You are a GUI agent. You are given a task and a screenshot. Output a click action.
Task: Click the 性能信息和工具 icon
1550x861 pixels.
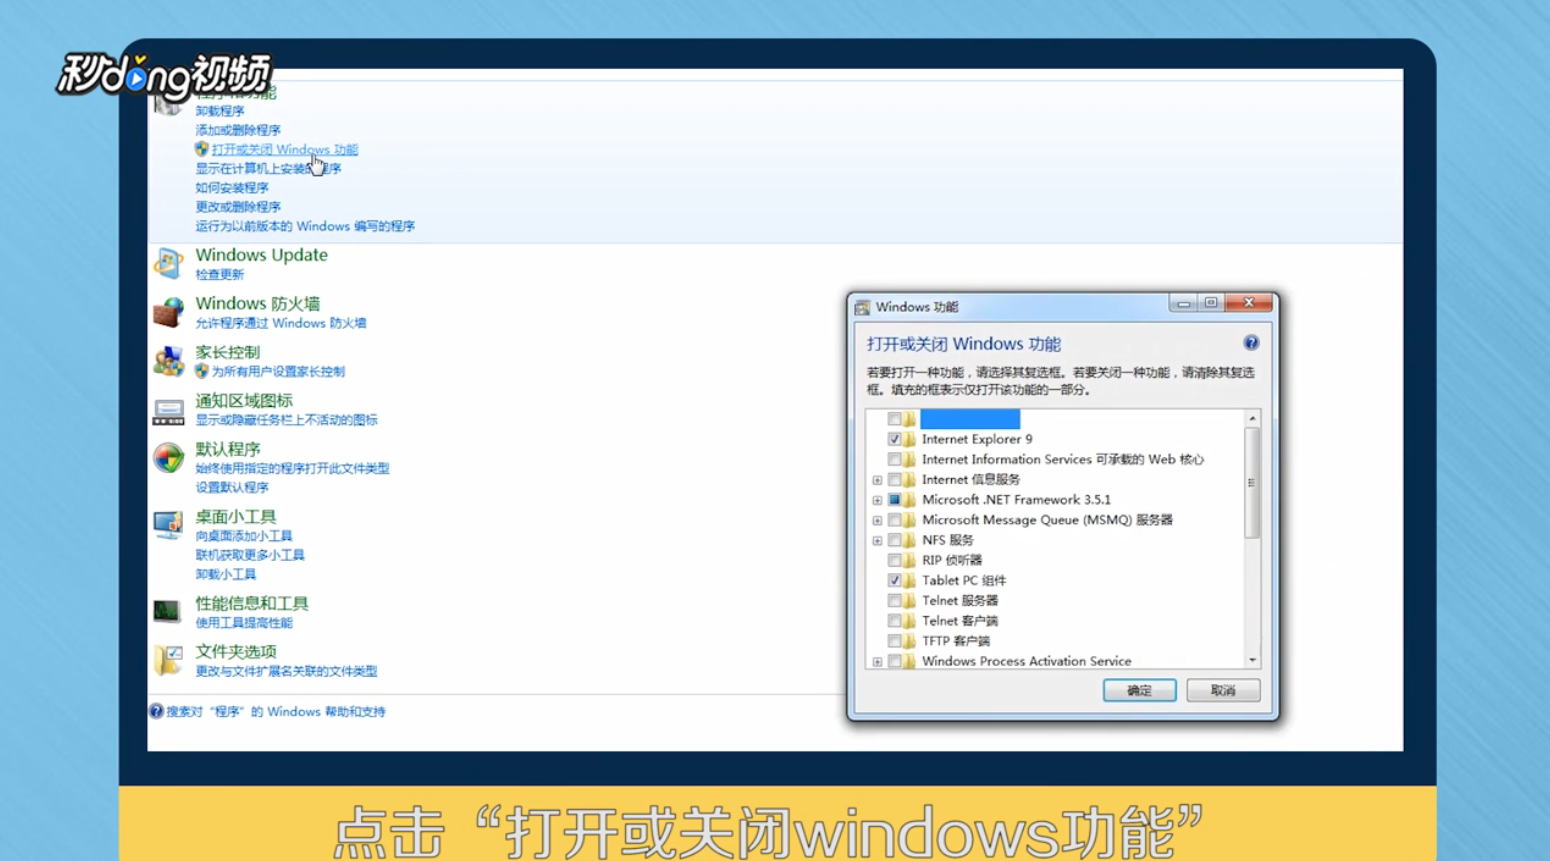tap(168, 610)
